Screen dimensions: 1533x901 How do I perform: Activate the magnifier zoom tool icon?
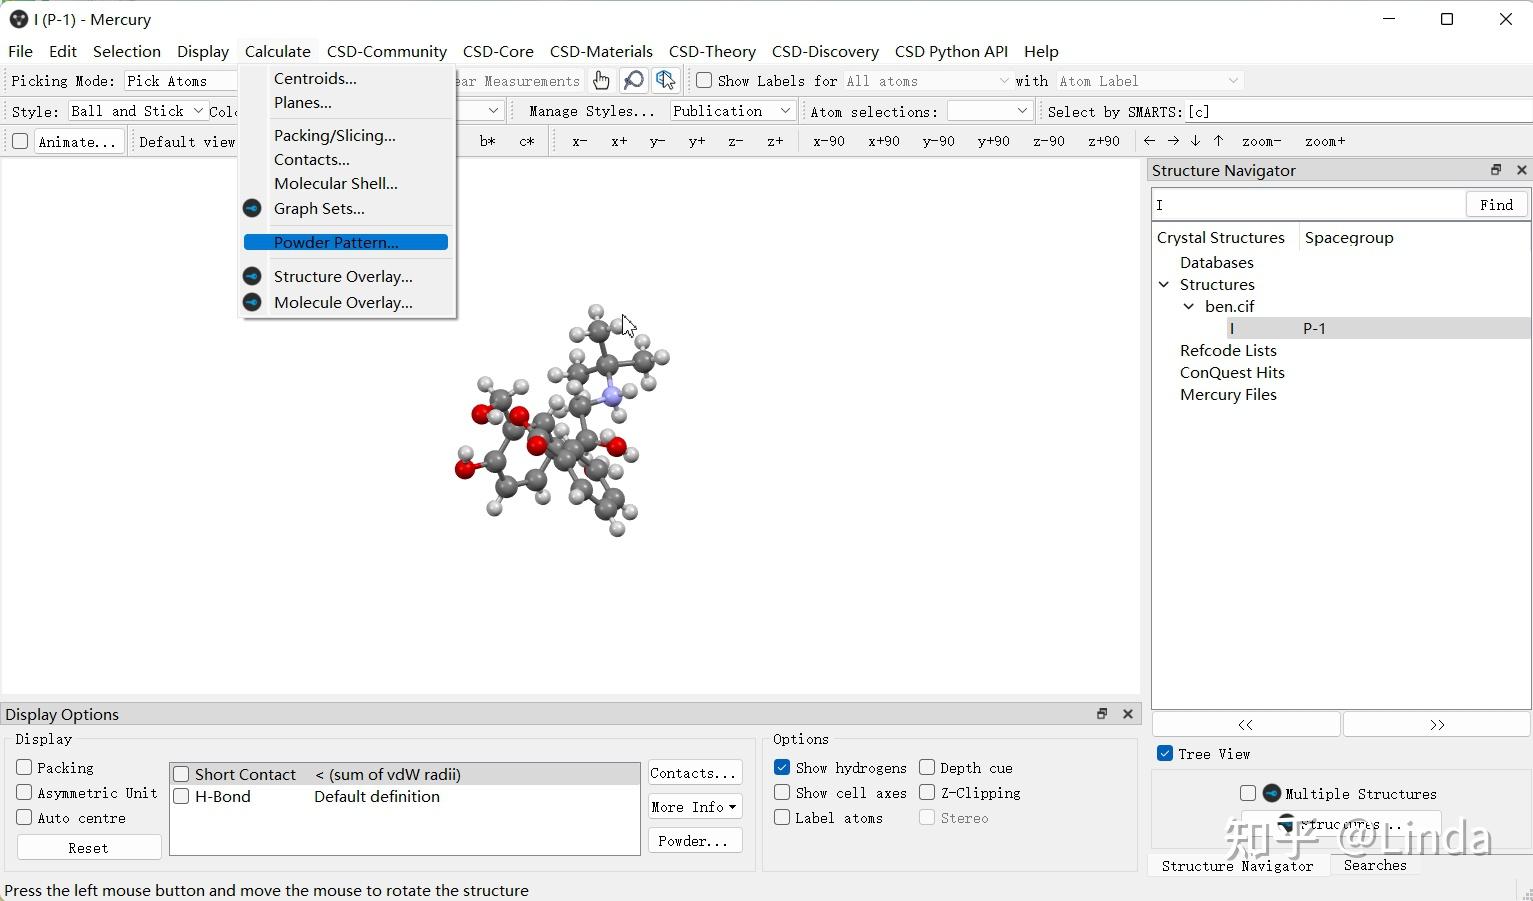point(633,81)
